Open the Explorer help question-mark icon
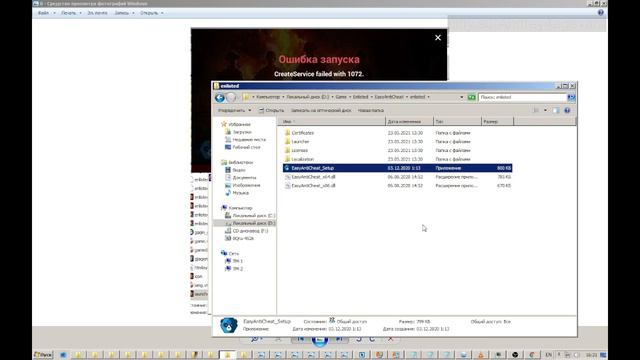Image resolution: width=640 pixels, height=360 pixels. click(x=567, y=110)
